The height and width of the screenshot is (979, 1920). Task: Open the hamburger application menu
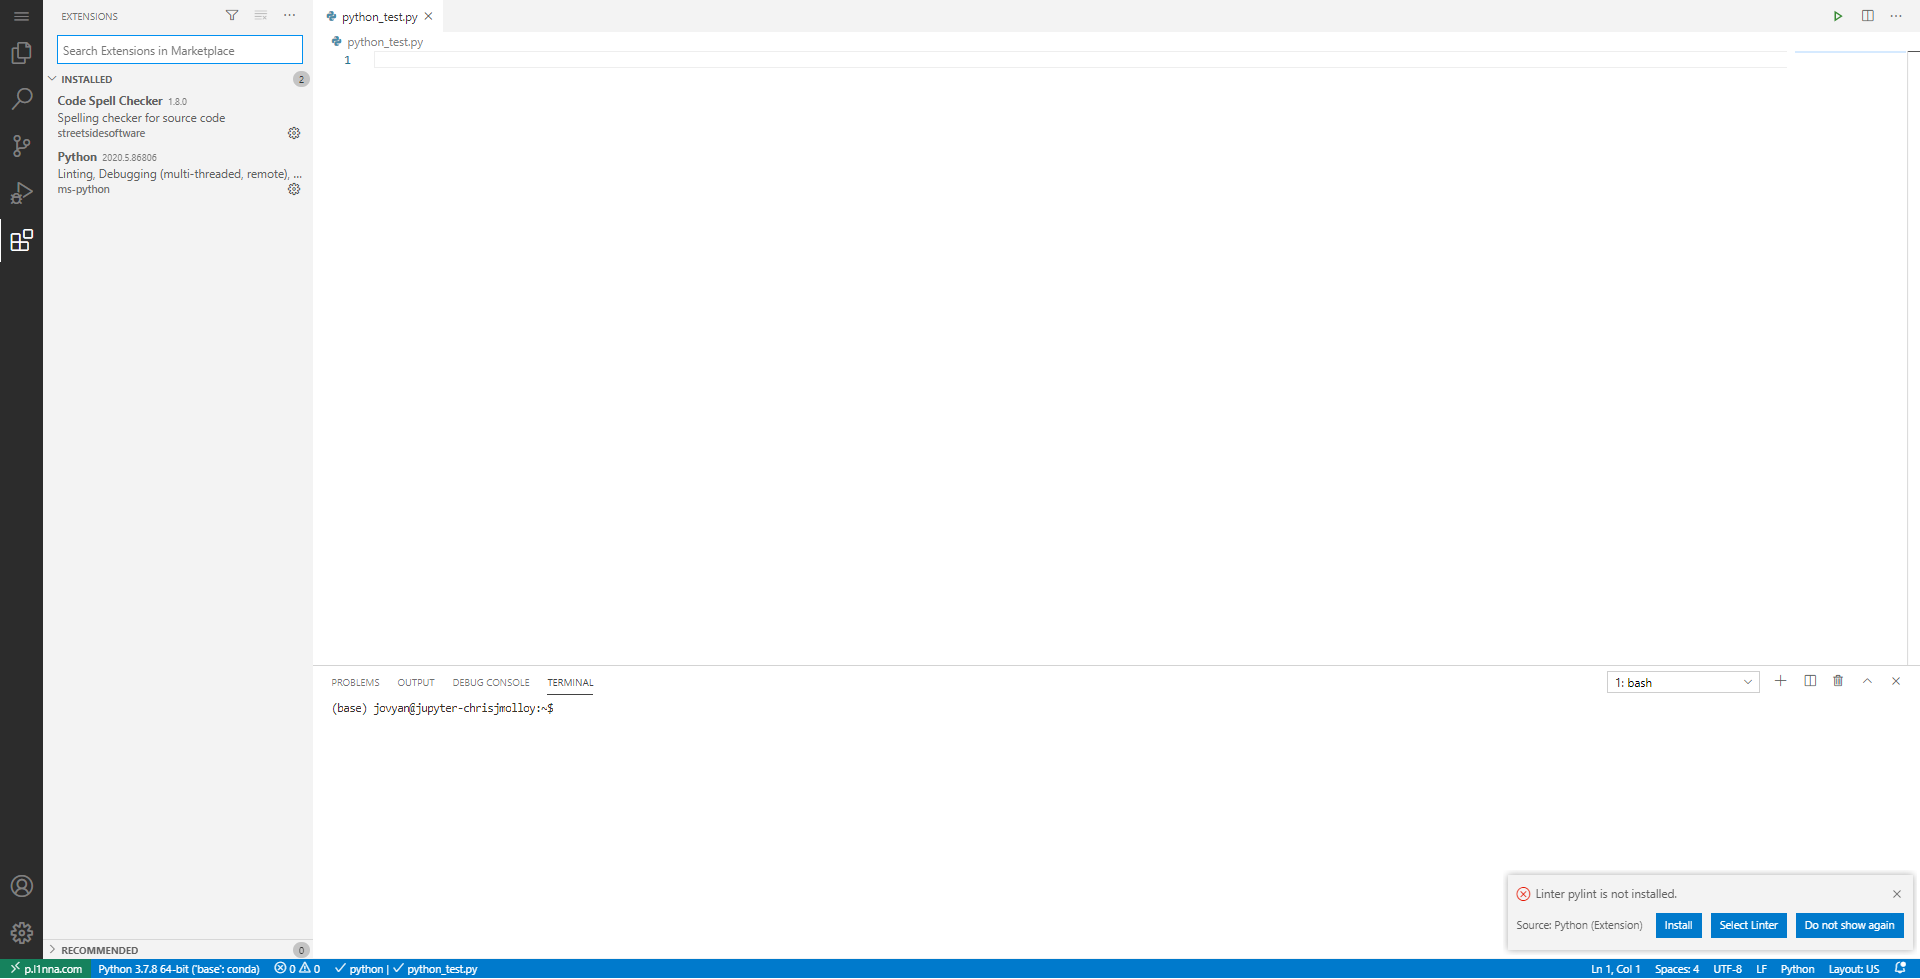coord(21,16)
